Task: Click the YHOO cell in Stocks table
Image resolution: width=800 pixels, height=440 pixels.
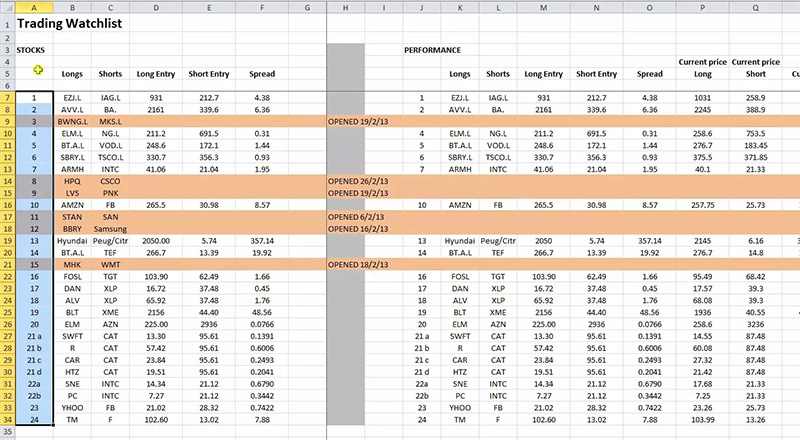Action: tap(72, 408)
